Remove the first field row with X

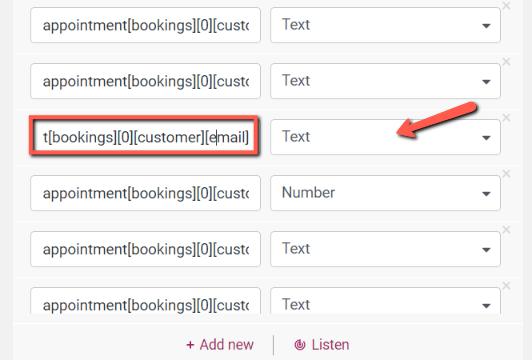click(x=506, y=6)
